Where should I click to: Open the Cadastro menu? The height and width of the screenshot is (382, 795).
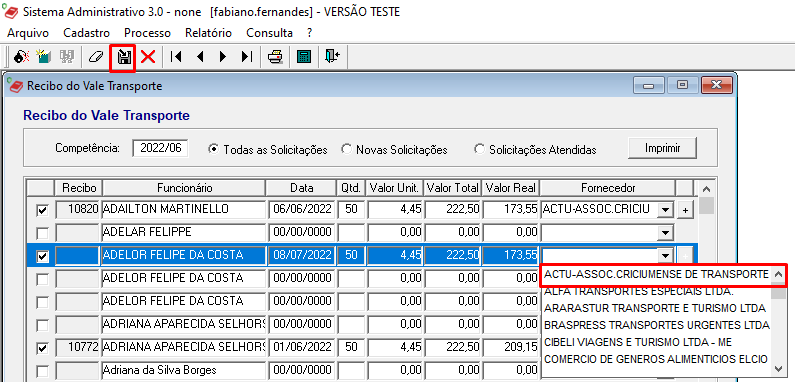tap(87, 33)
